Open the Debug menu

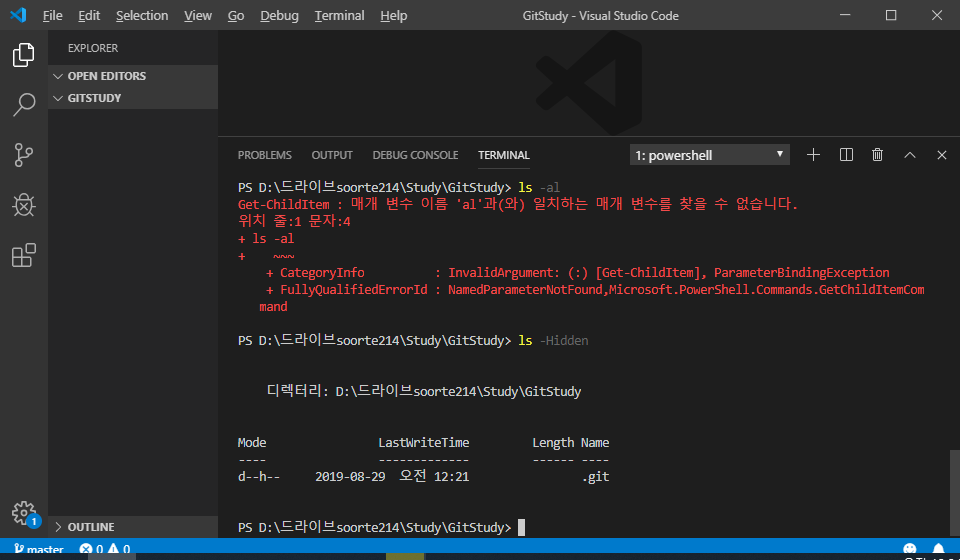pos(279,15)
